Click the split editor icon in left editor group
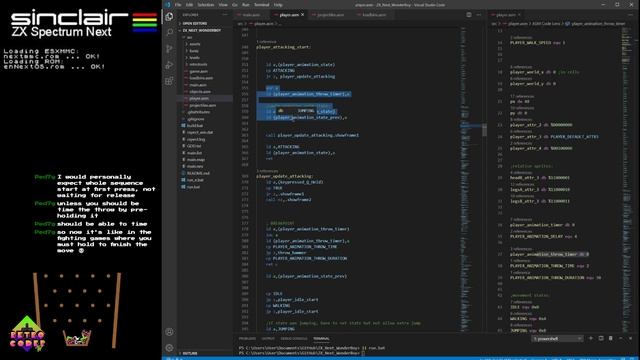This screenshot has width=640, height=360. coord(469,15)
